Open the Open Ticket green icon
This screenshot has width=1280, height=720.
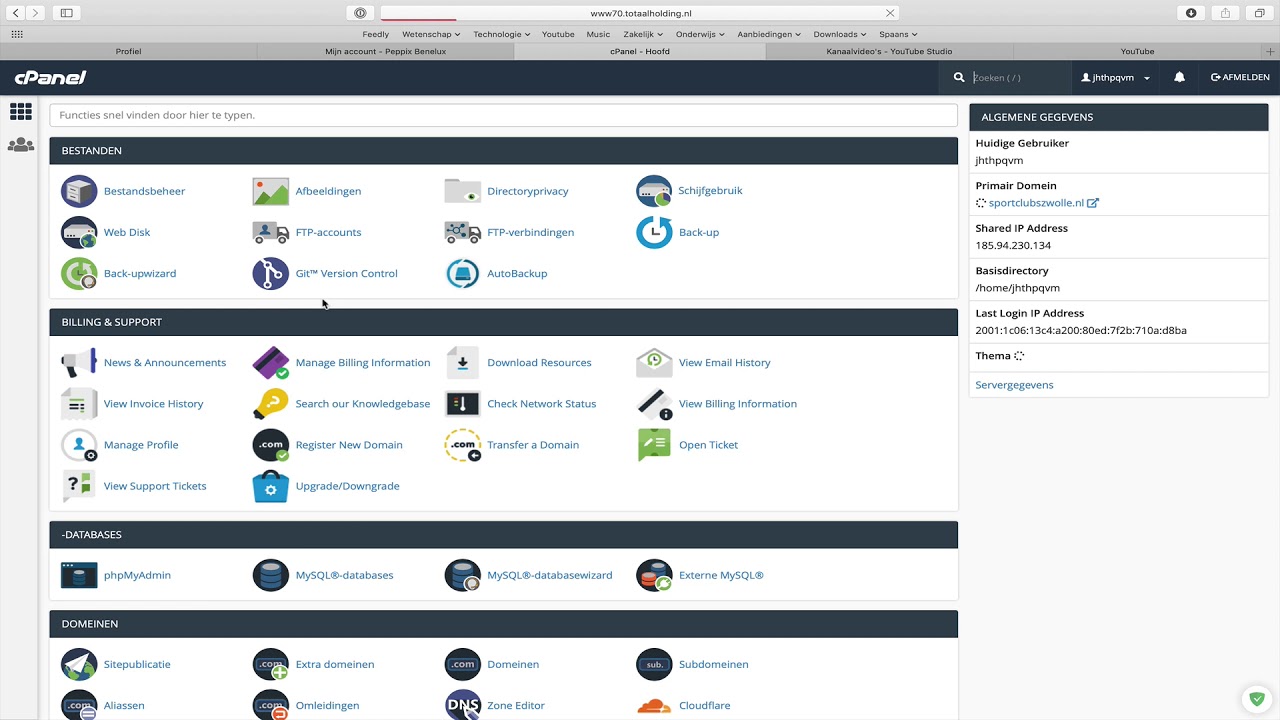click(654, 445)
